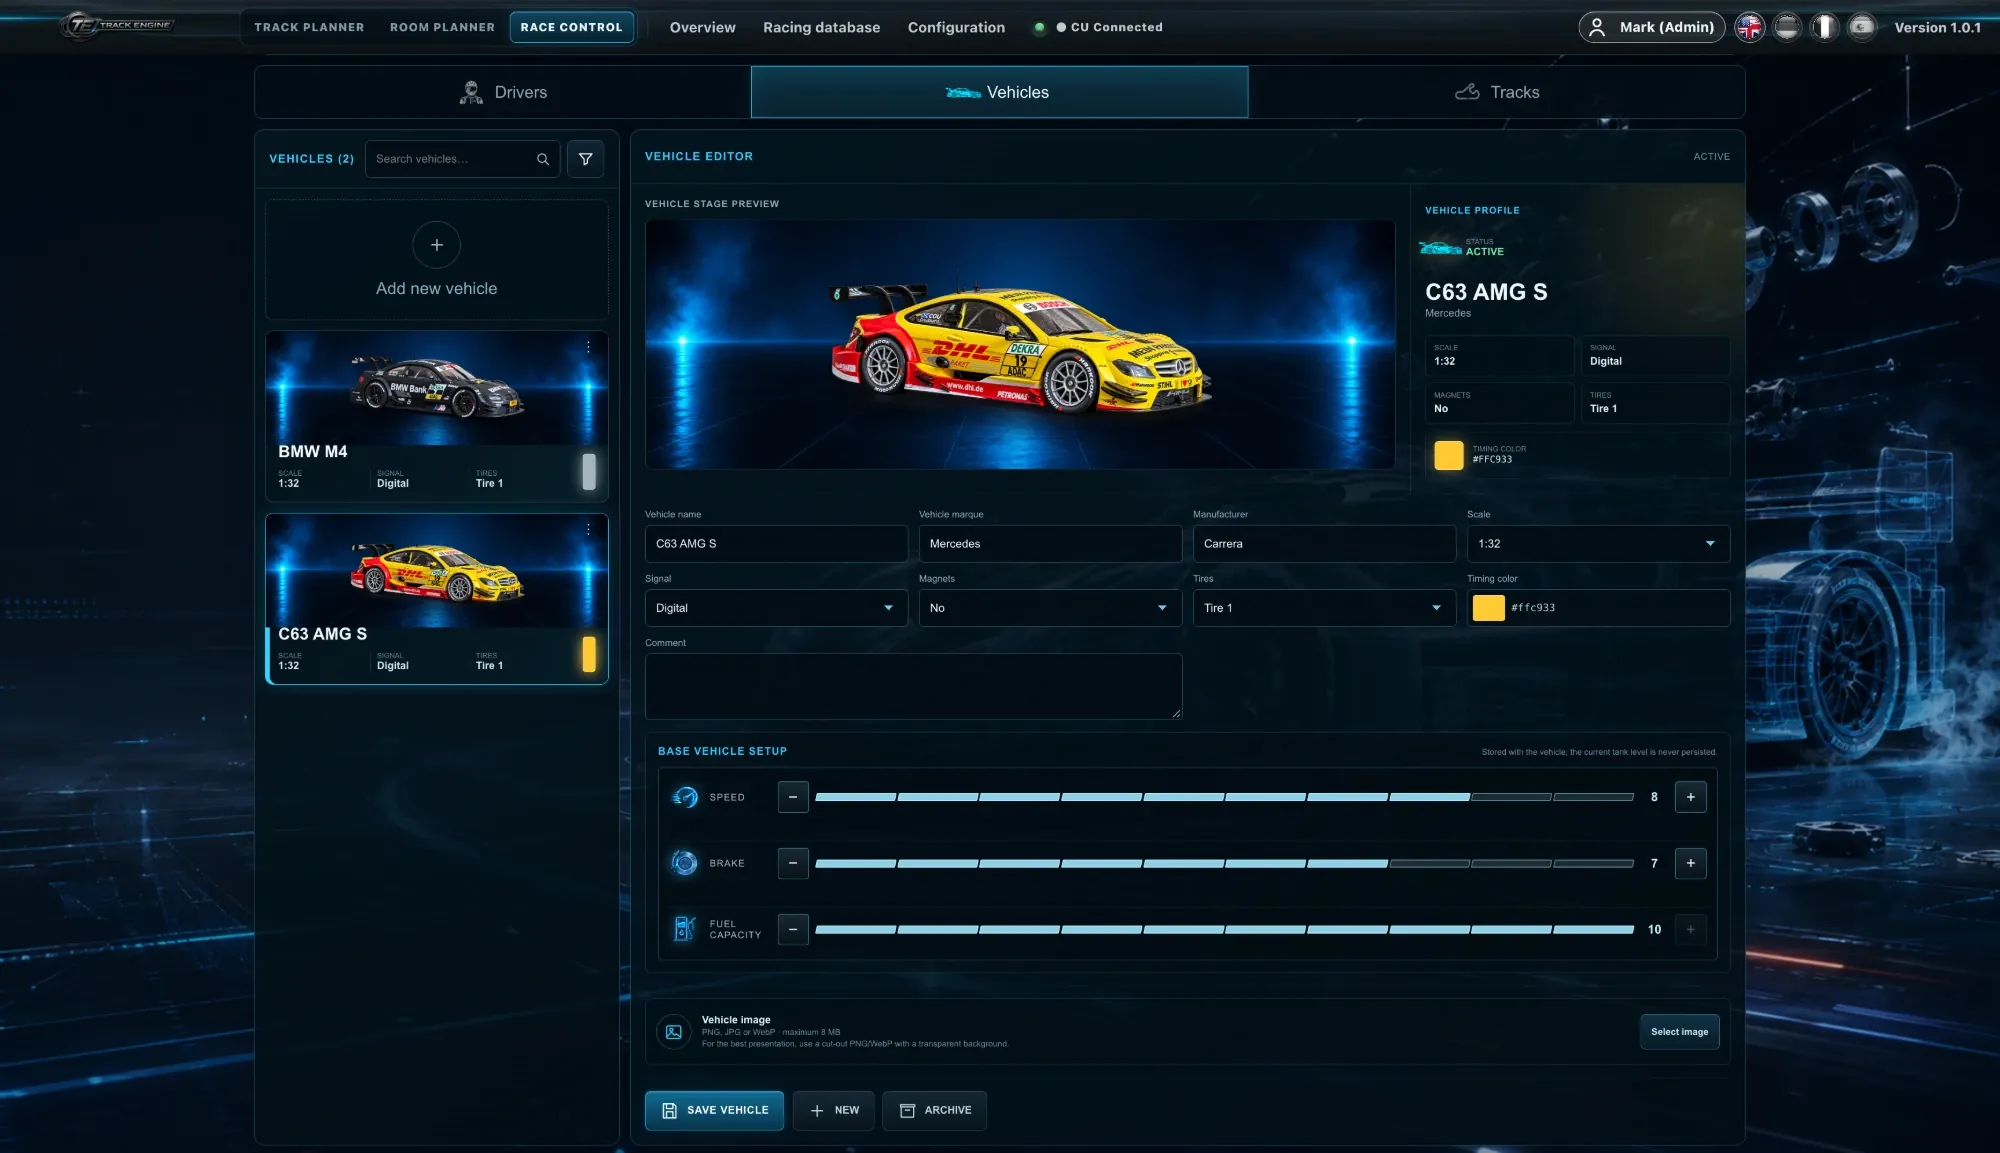Click the Comment text area
Image resolution: width=2000 pixels, height=1153 pixels.
[x=913, y=686]
